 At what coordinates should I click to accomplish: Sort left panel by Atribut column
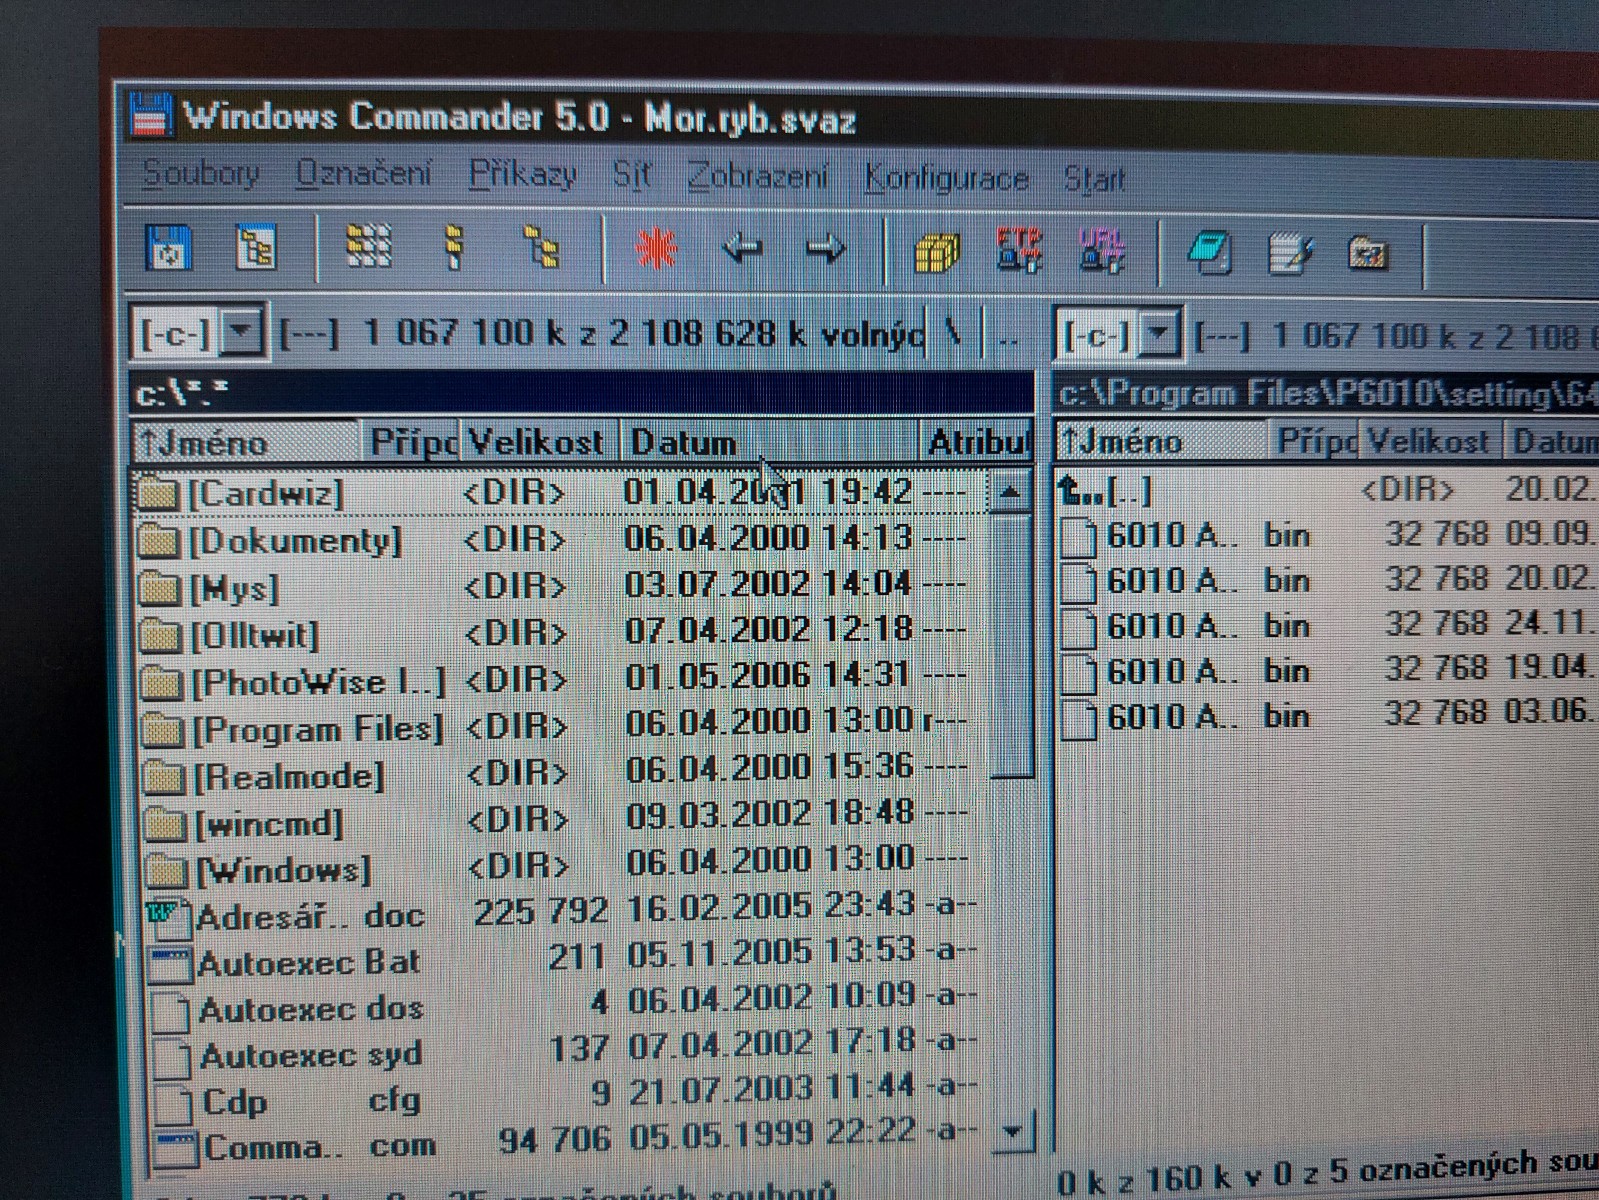(975, 442)
